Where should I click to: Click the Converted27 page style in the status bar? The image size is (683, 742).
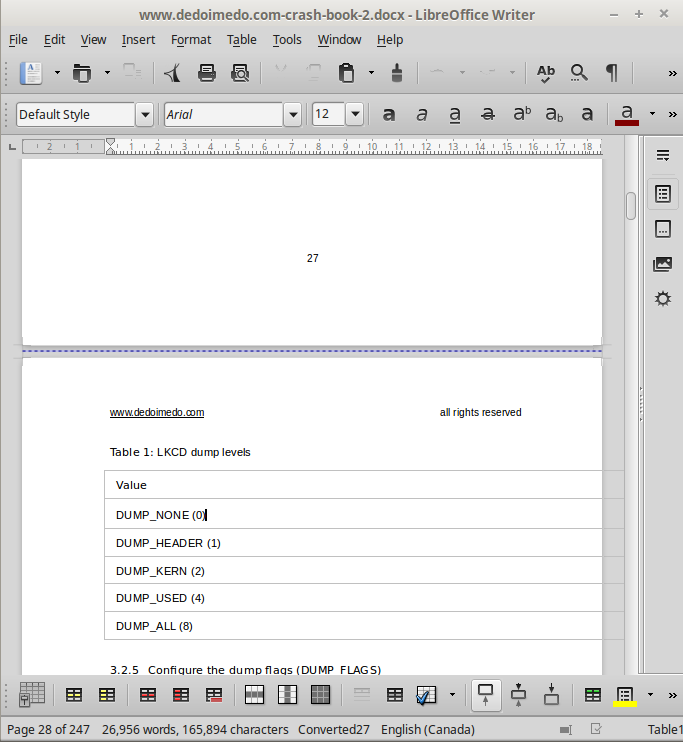pos(334,730)
